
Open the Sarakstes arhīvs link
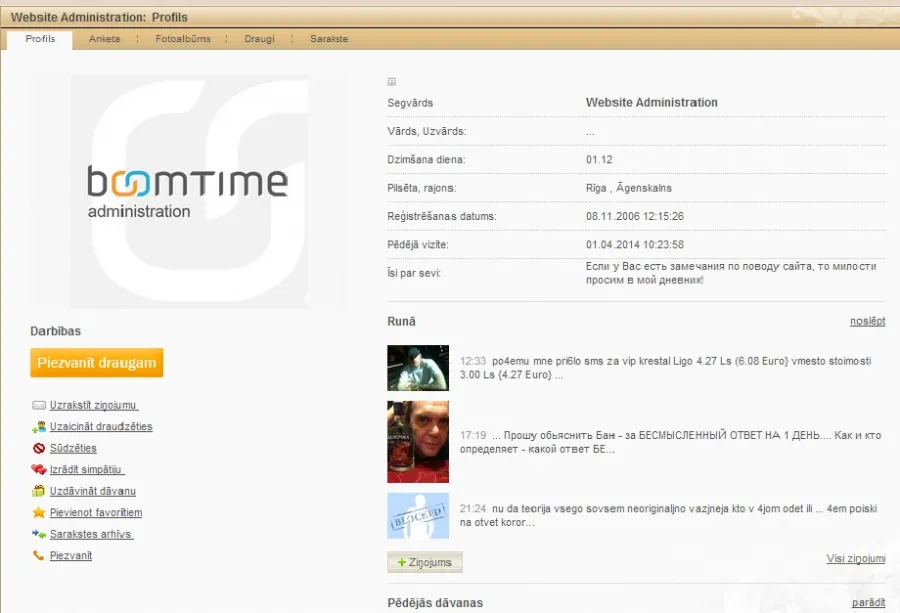tap(91, 534)
